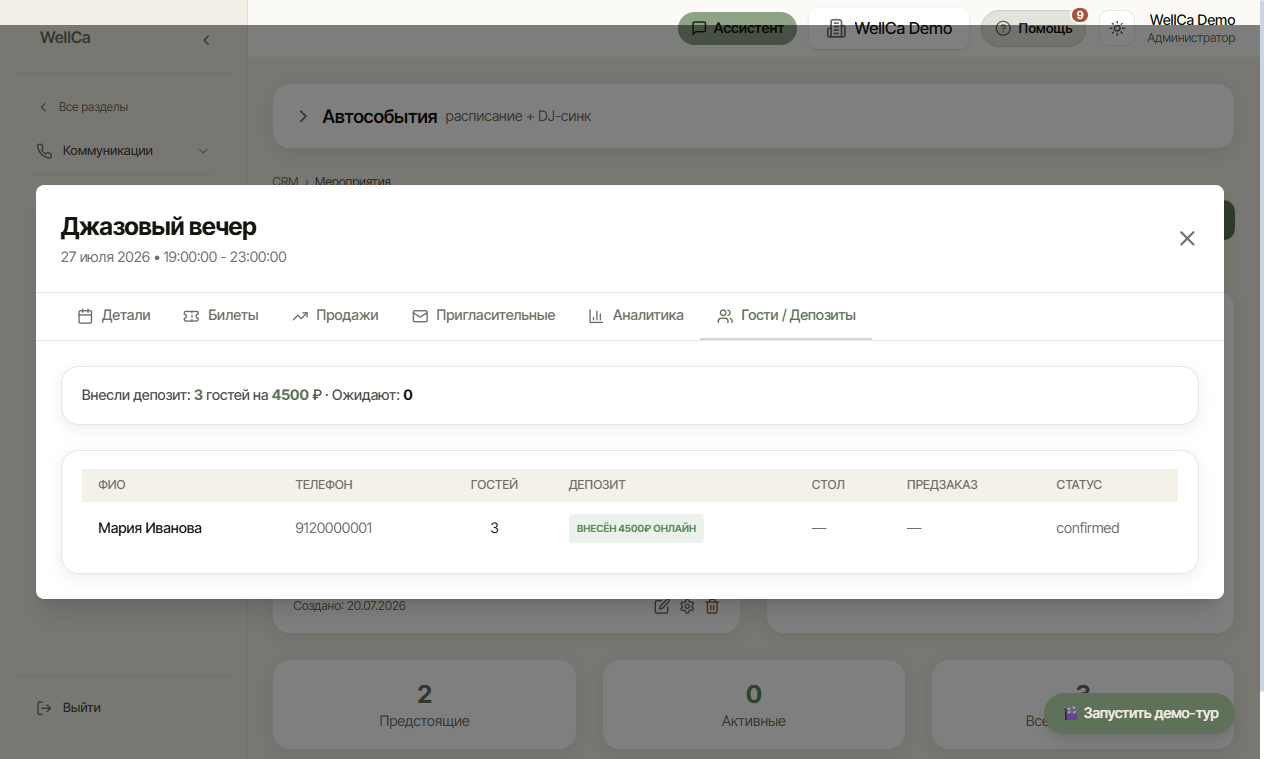Expand the Коммуникации sidebar section
The height and width of the screenshot is (759, 1264).
[x=123, y=151]
